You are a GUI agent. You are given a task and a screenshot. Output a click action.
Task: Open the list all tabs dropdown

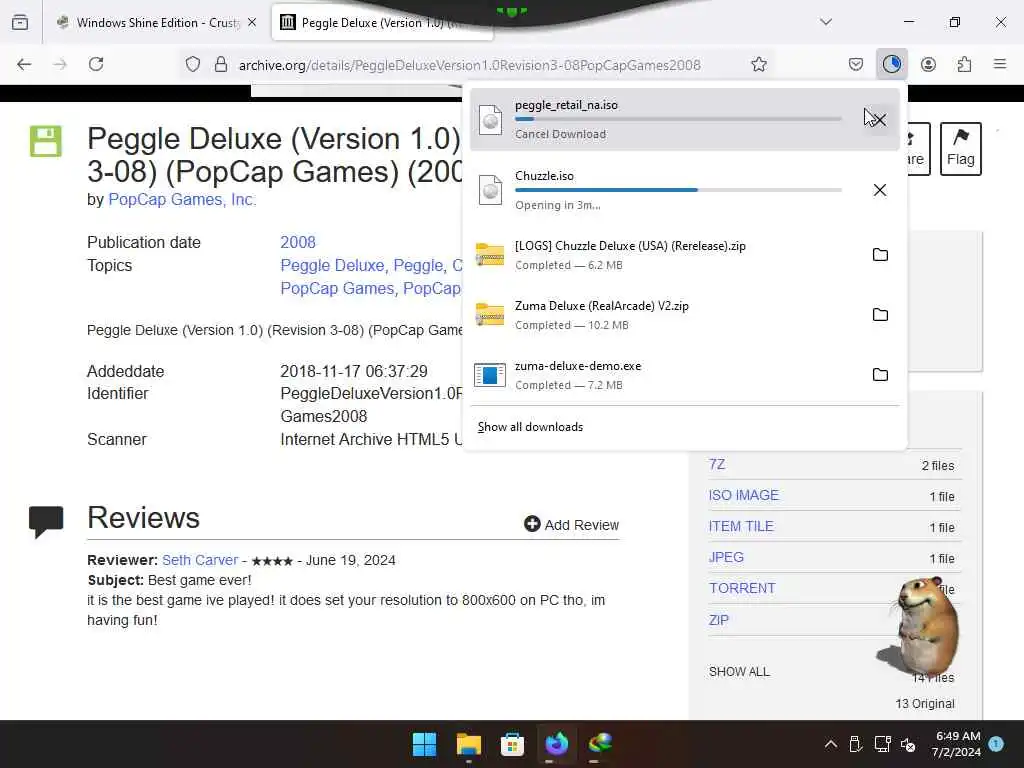[x=825, y=22]
